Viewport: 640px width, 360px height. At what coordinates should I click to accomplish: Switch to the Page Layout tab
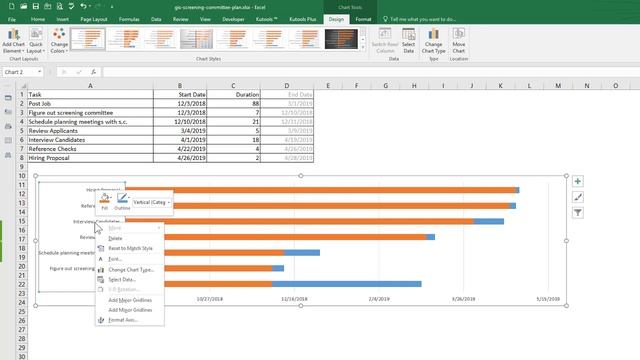tap(93, 19)
